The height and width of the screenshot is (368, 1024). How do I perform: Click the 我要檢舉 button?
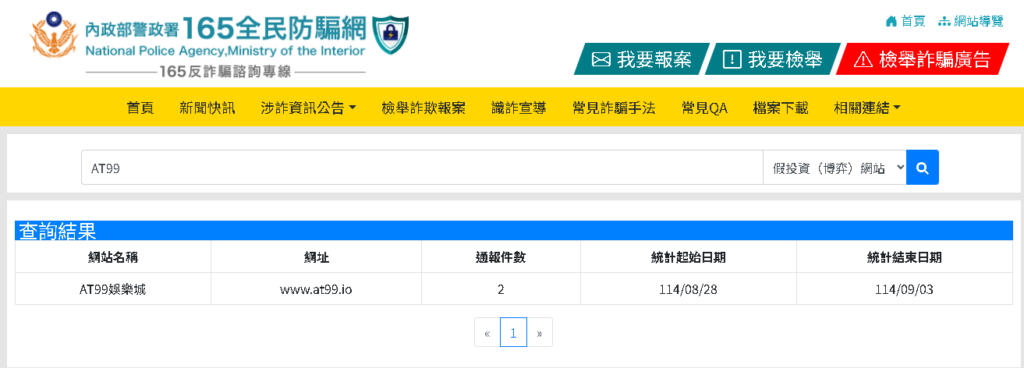tap(773, 60)
